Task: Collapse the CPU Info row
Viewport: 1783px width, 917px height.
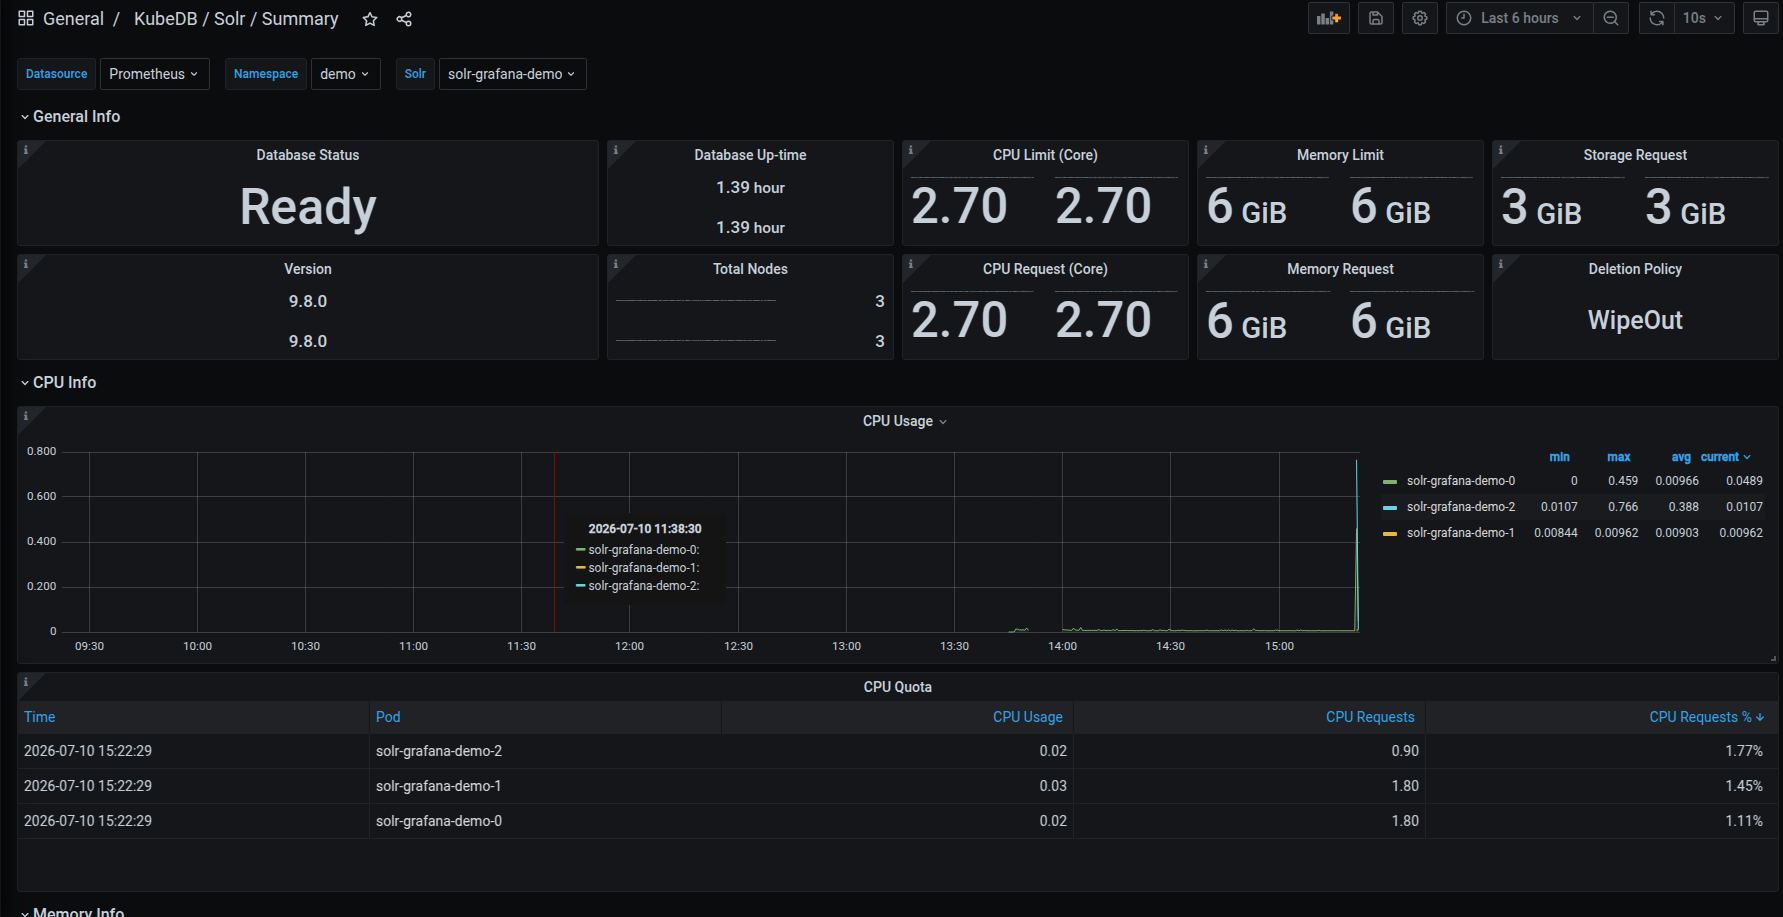Action: (58, 382)
